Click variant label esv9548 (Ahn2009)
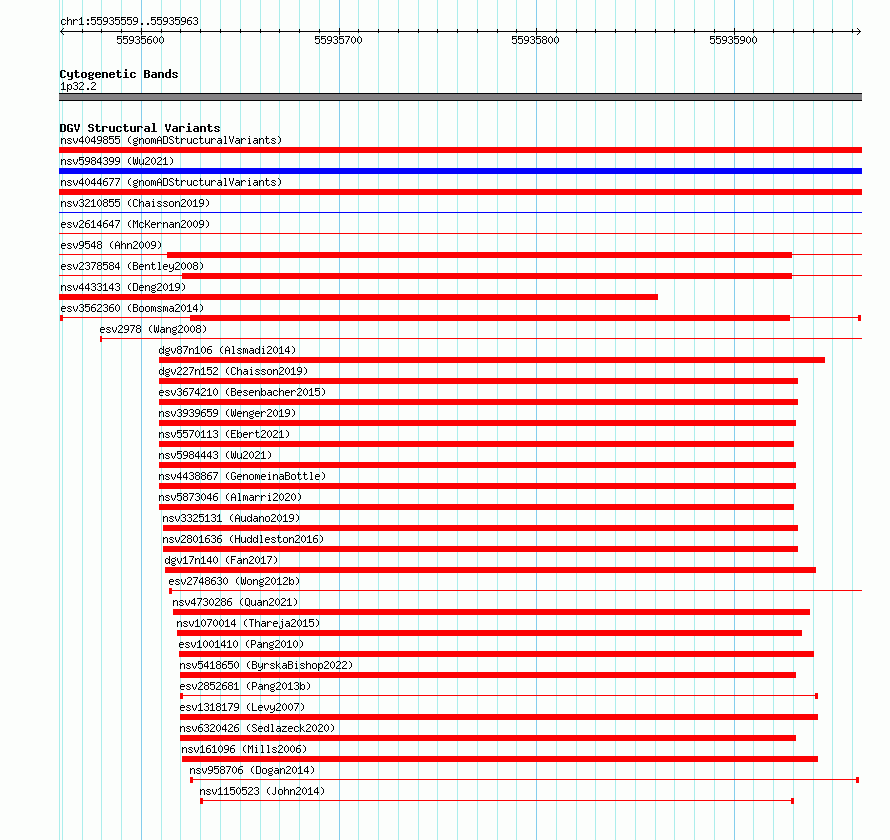The height and width of the screenshot is (840, 890). click(x=111, y=245)
